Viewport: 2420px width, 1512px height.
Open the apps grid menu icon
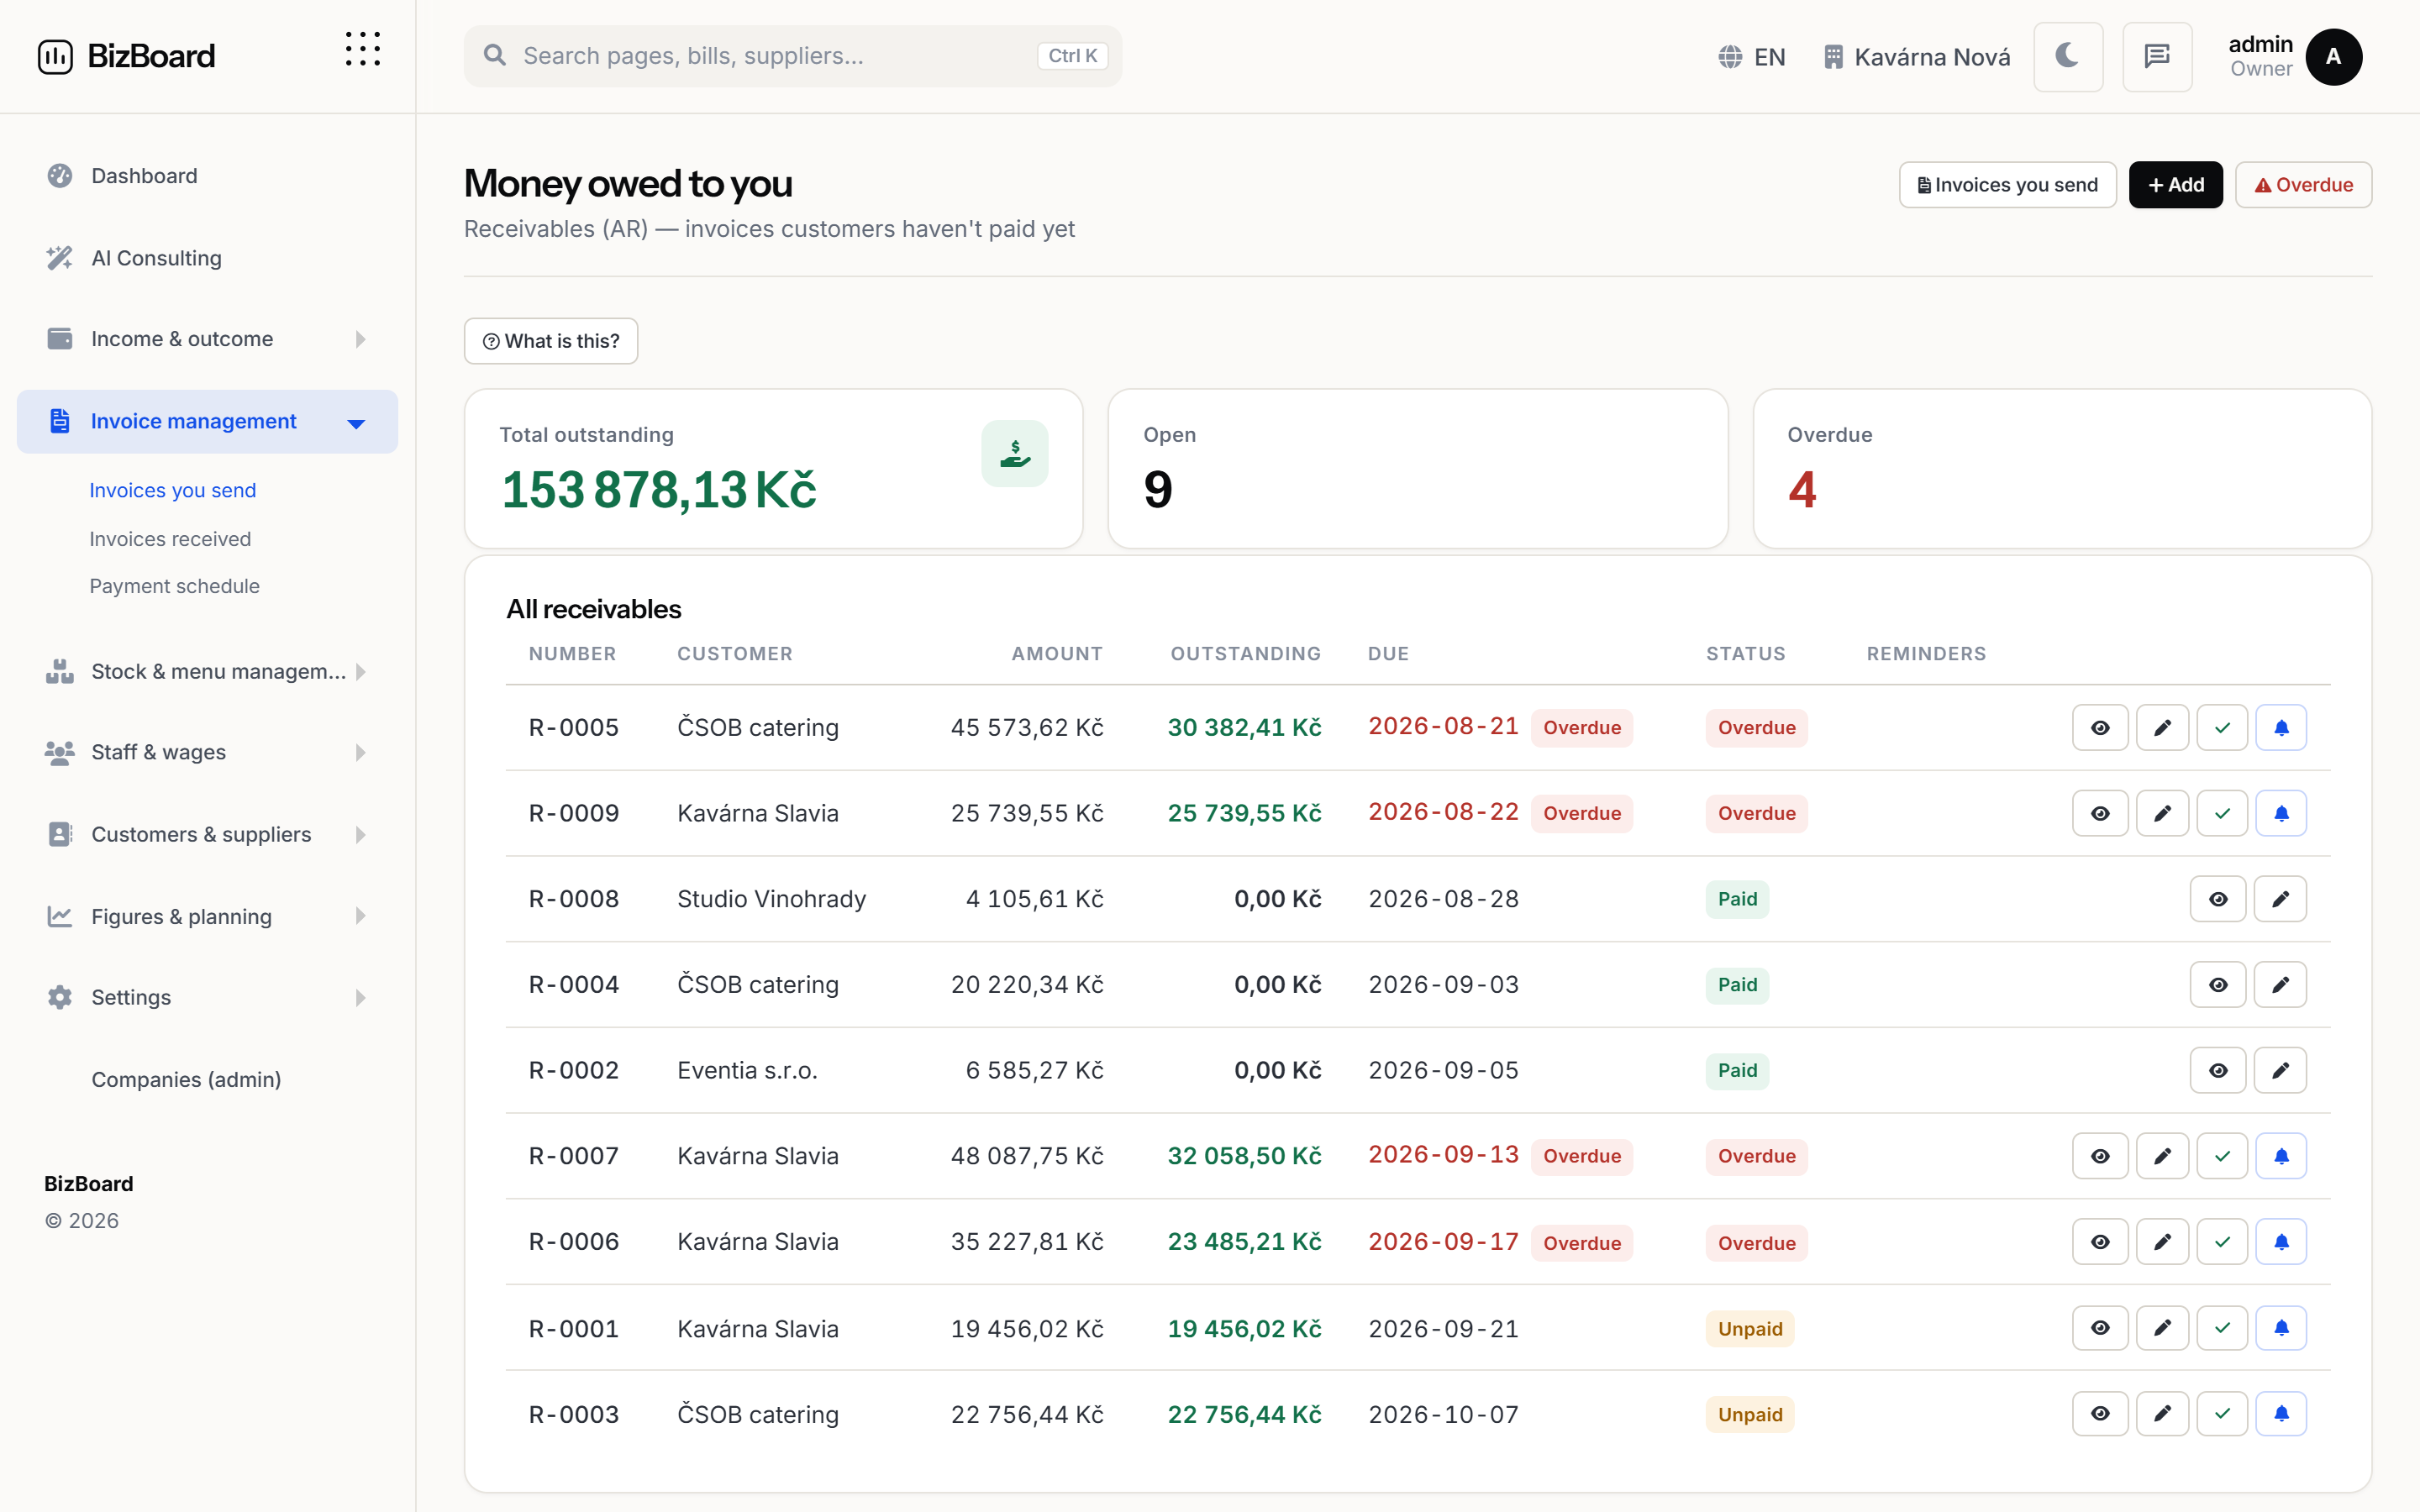(x=362, y=50)
